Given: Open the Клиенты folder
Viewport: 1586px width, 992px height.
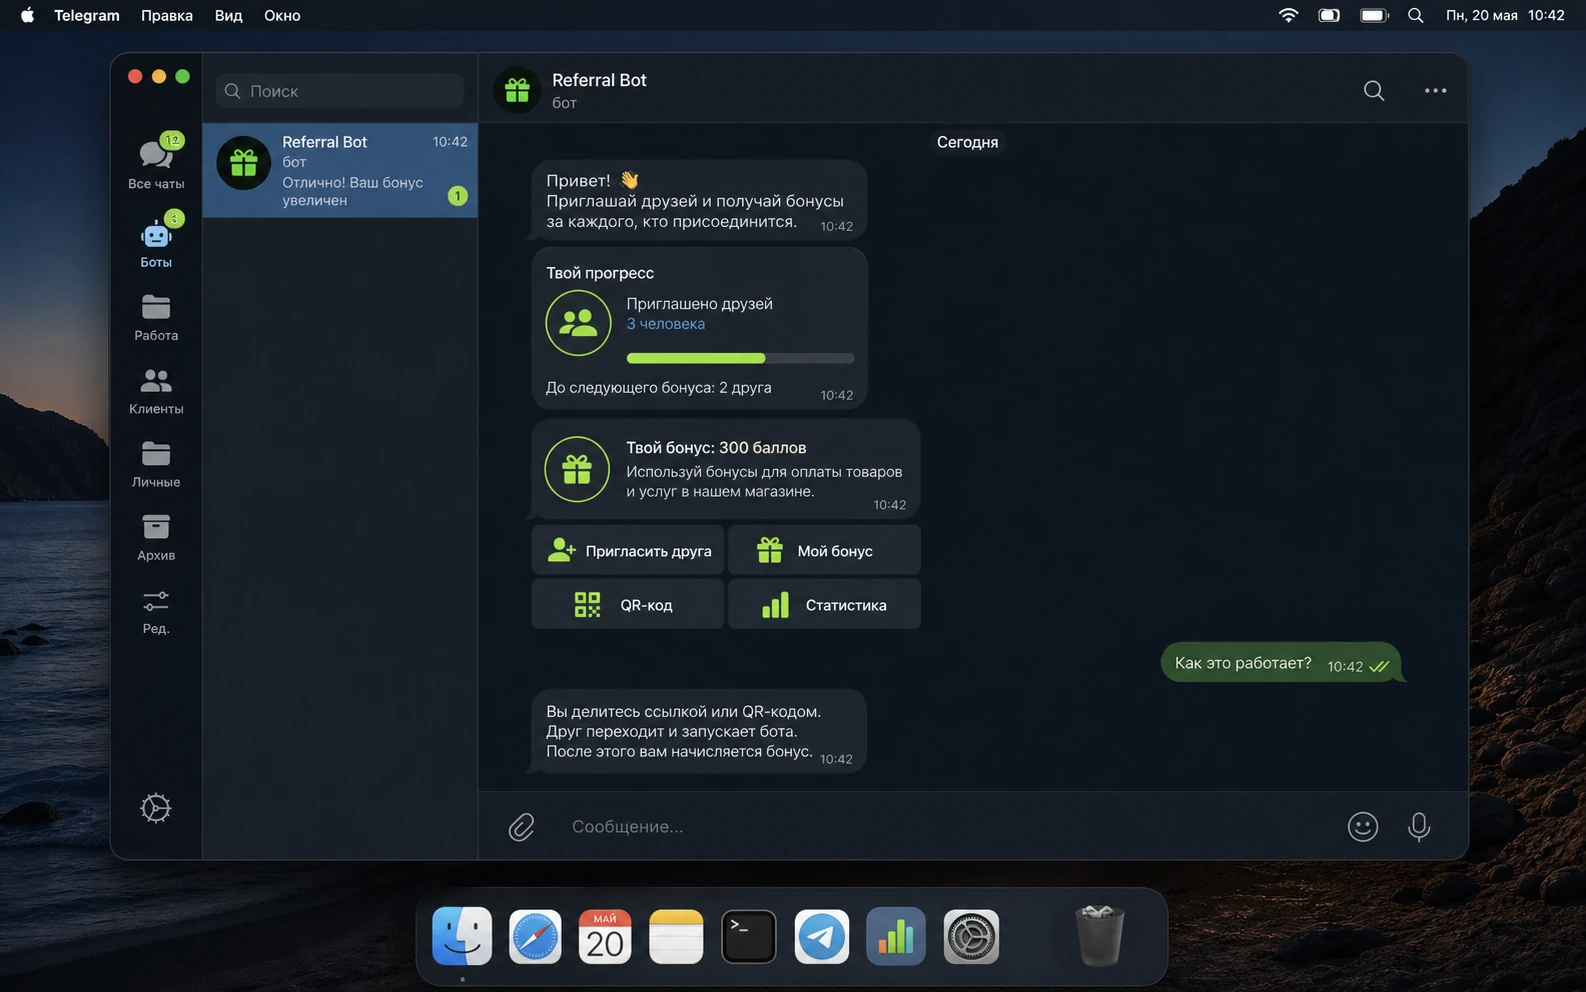Looking at the screenshot, I should (156, 390).
